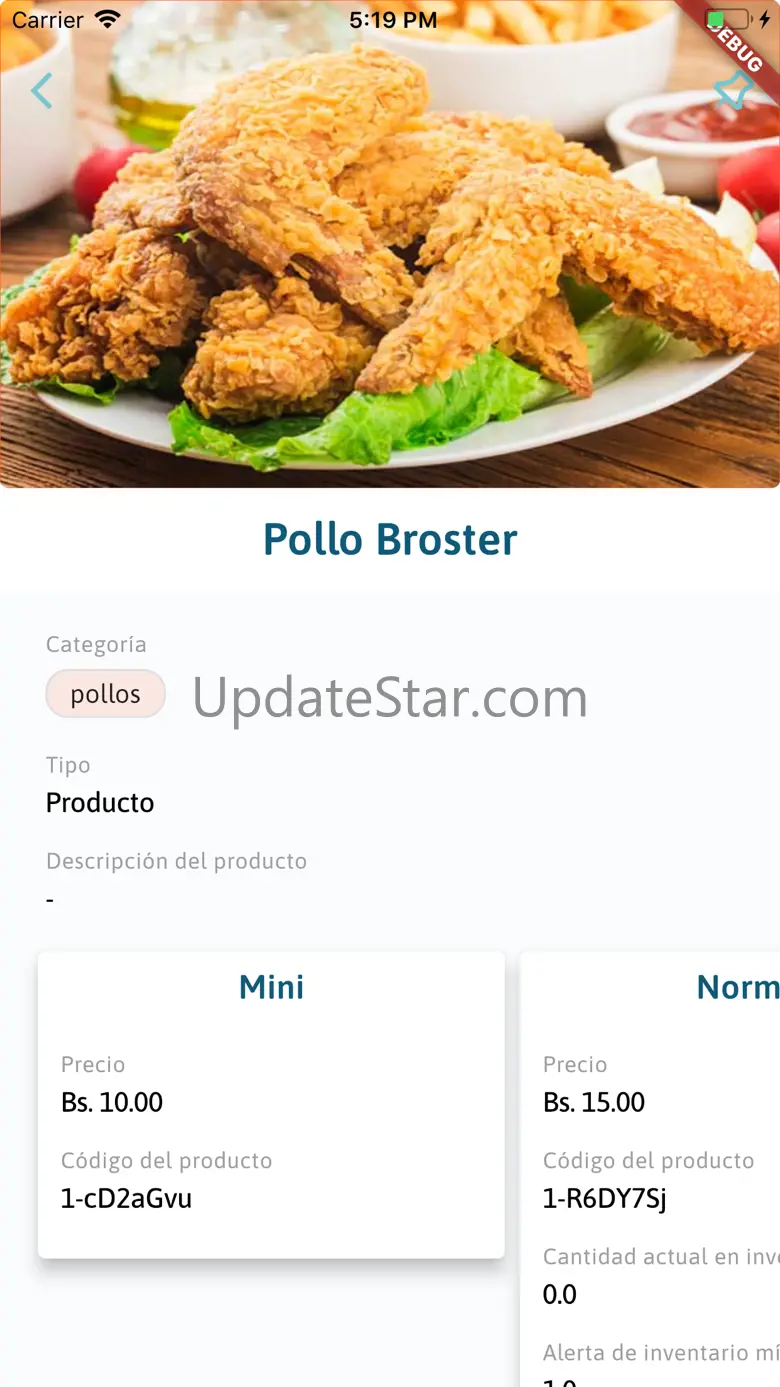
Task: Select the Normal variant card heading
Action: (x=738, y=987)
